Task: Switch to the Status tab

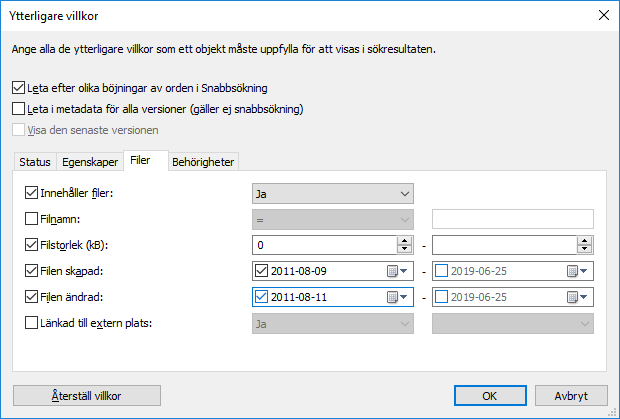Action: 35,162
